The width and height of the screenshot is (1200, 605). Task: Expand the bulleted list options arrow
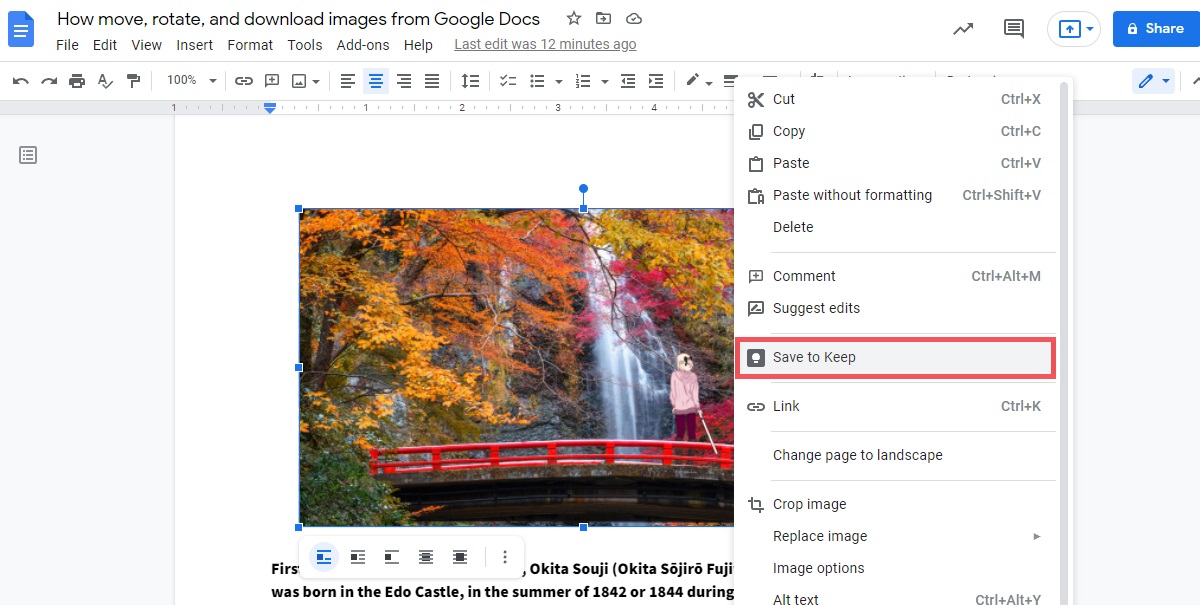[559, 81]
